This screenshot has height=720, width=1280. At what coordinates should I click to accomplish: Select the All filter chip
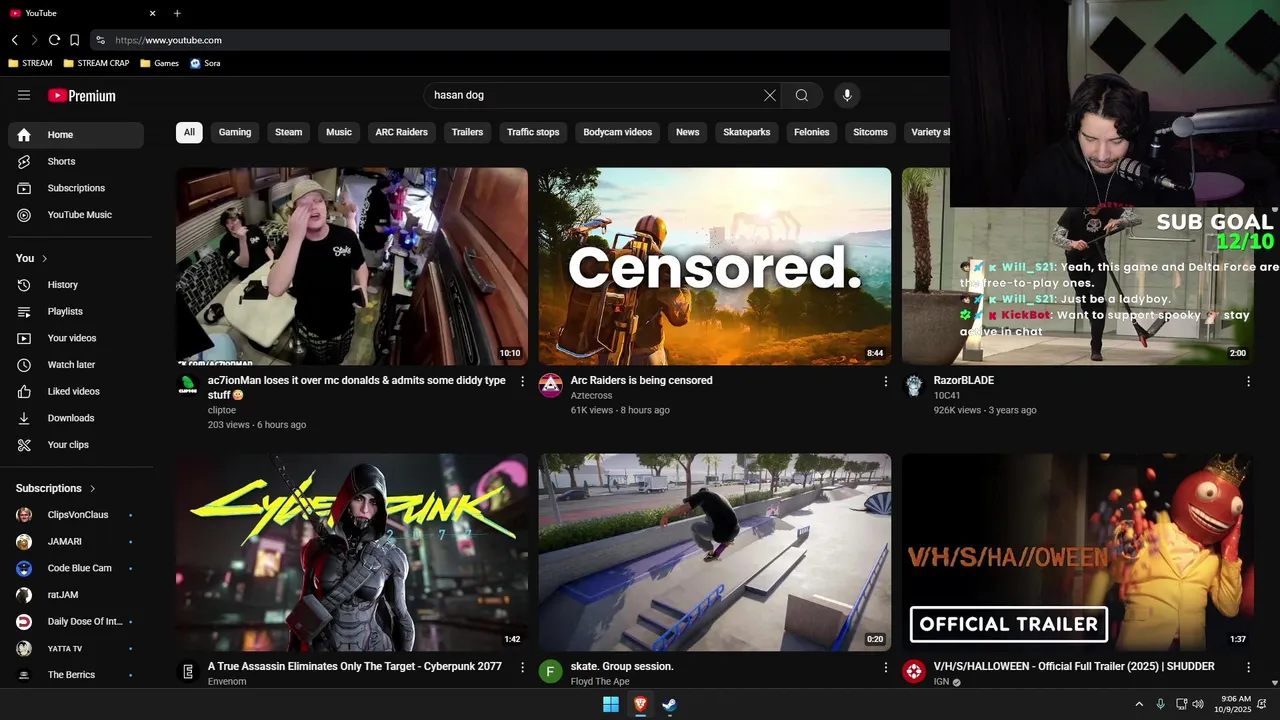(189, 132)
